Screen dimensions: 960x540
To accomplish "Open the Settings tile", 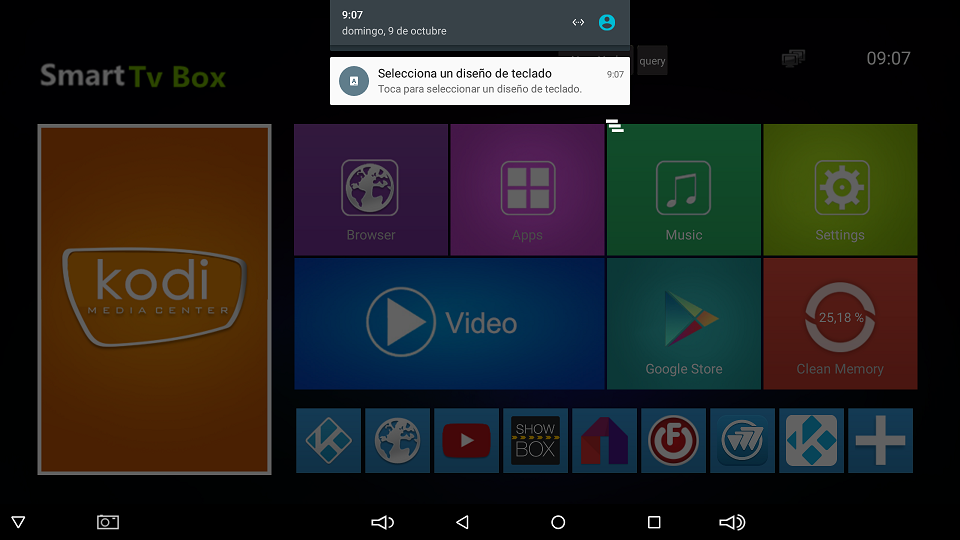I will [x=840, y=190].
